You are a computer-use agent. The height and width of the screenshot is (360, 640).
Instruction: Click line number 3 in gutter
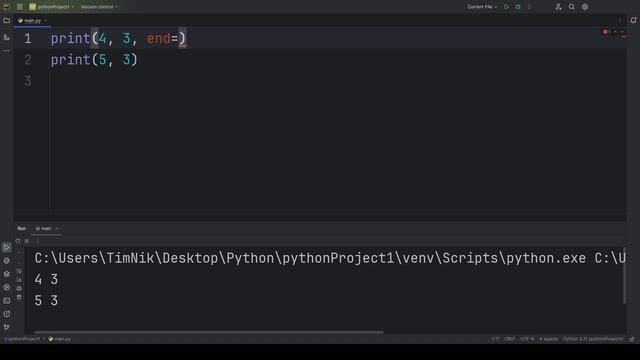click(x=27, y=81)
